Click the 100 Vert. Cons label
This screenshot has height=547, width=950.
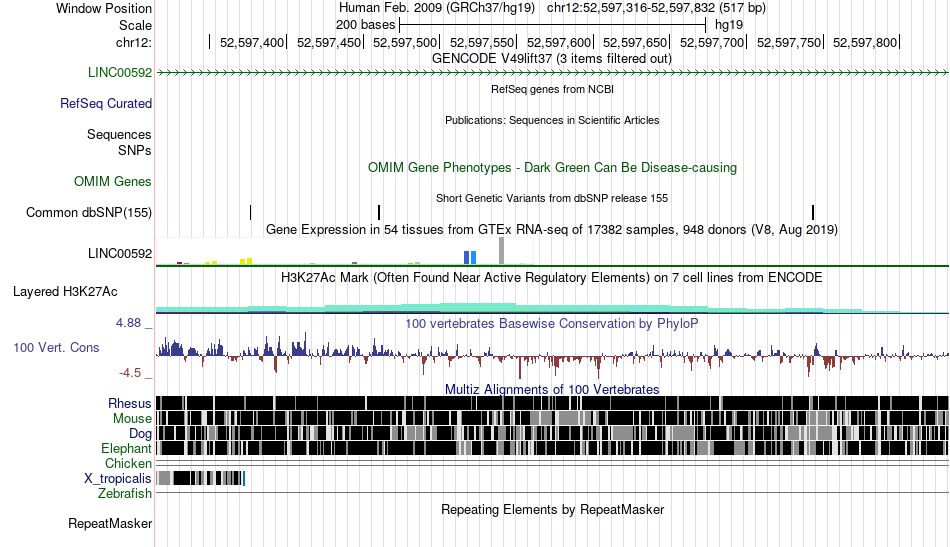pyautogui.click(x=56, y=348)
